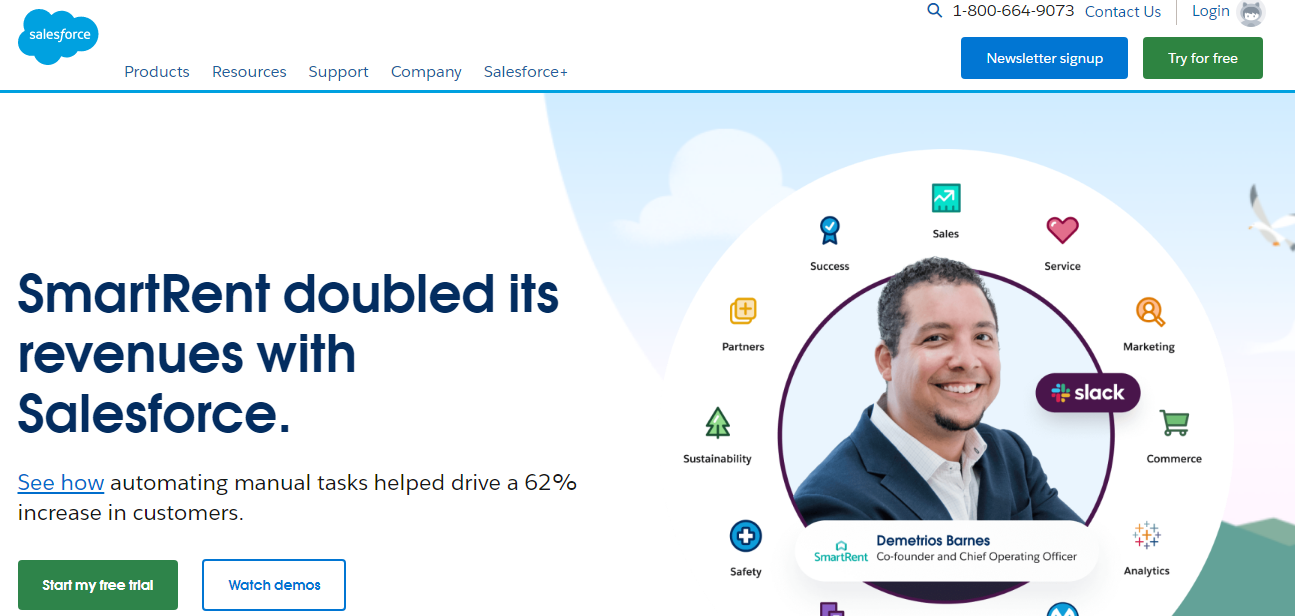This screenshot has height=616, width=1295.
Task: Click the Safety label text
Action: point(746,572)
